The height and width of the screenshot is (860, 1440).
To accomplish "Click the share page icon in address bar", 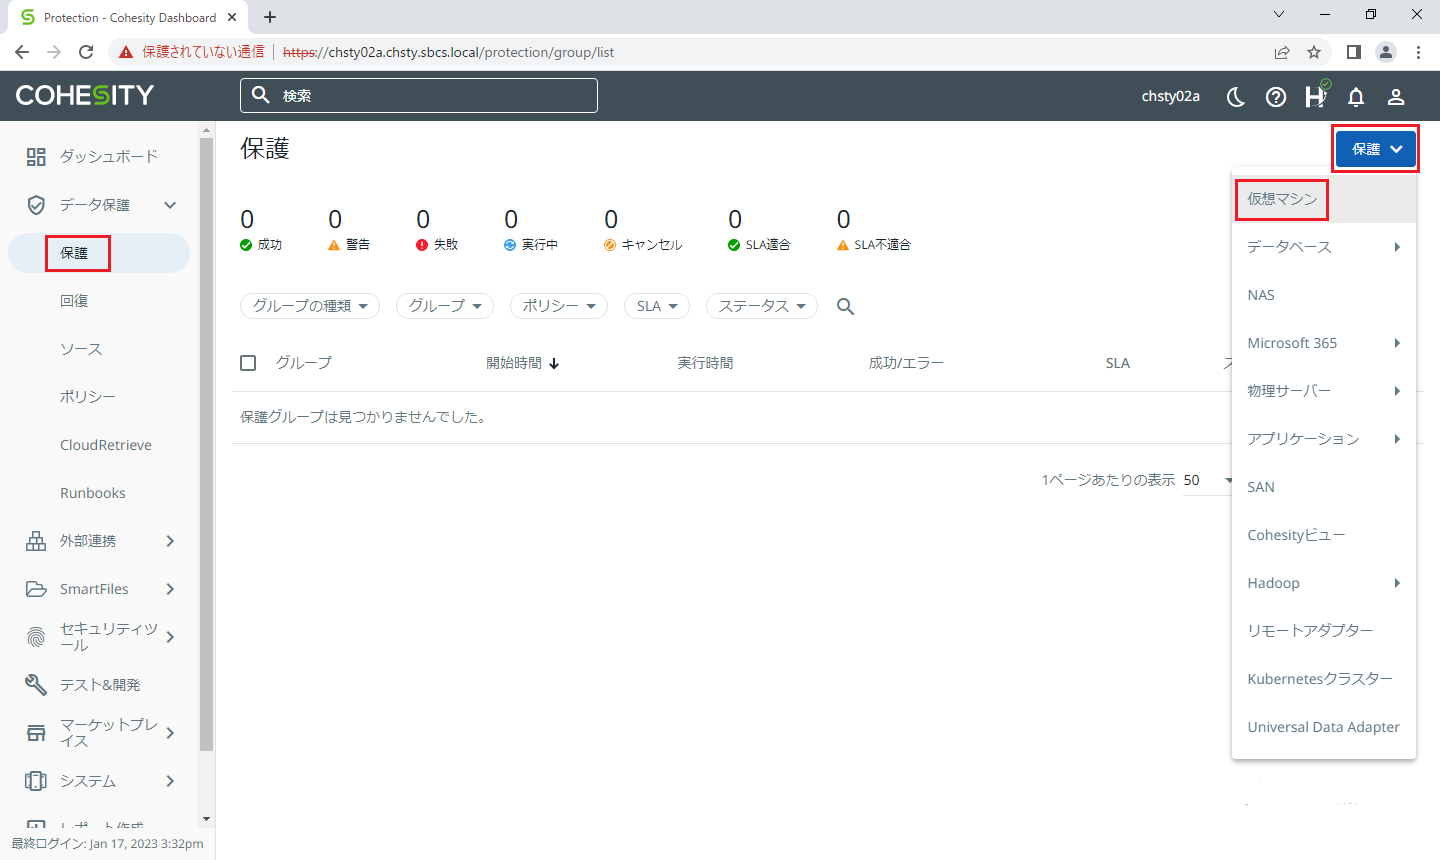I will [x=1282, y=52].
